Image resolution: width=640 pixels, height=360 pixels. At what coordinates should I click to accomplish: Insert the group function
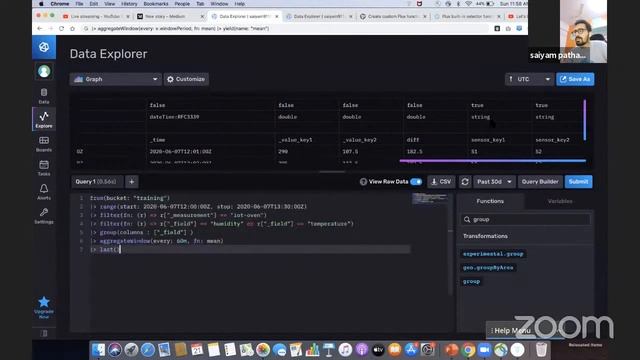(x=471, y=282)
